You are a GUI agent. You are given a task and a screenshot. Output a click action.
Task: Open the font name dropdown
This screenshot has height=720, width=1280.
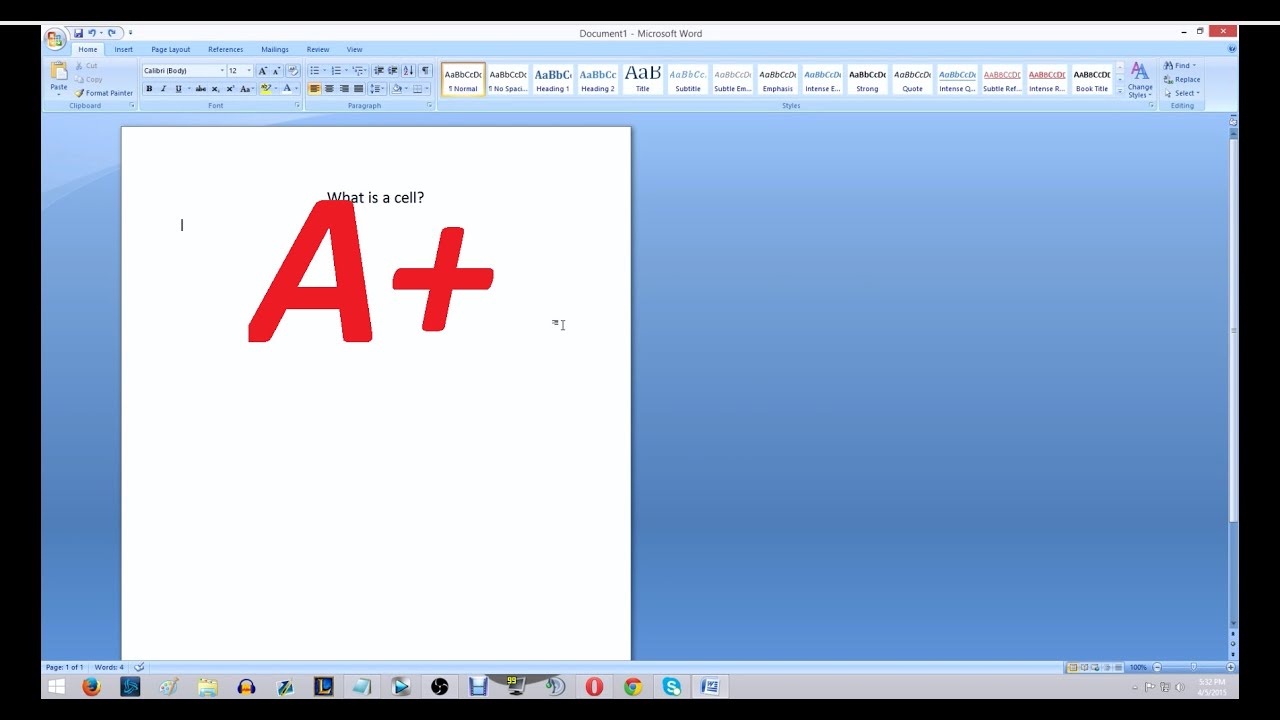tap(222, 71)
